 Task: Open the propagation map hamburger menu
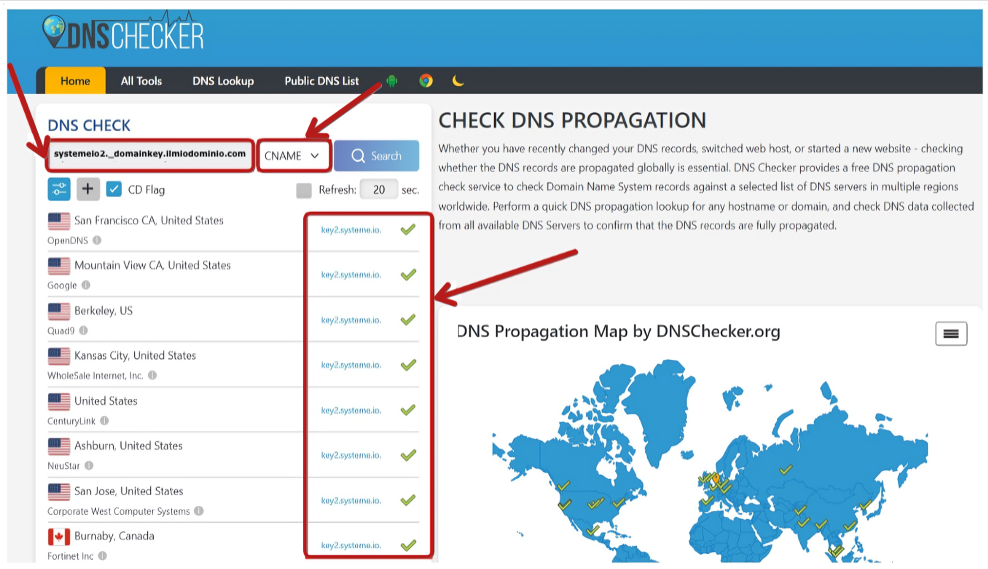click(x=951, y=333)
